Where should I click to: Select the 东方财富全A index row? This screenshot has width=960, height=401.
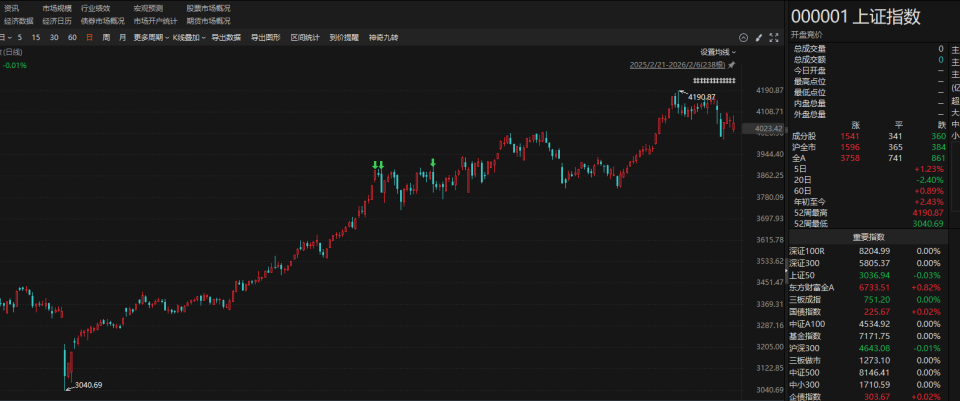coord(869,287)
